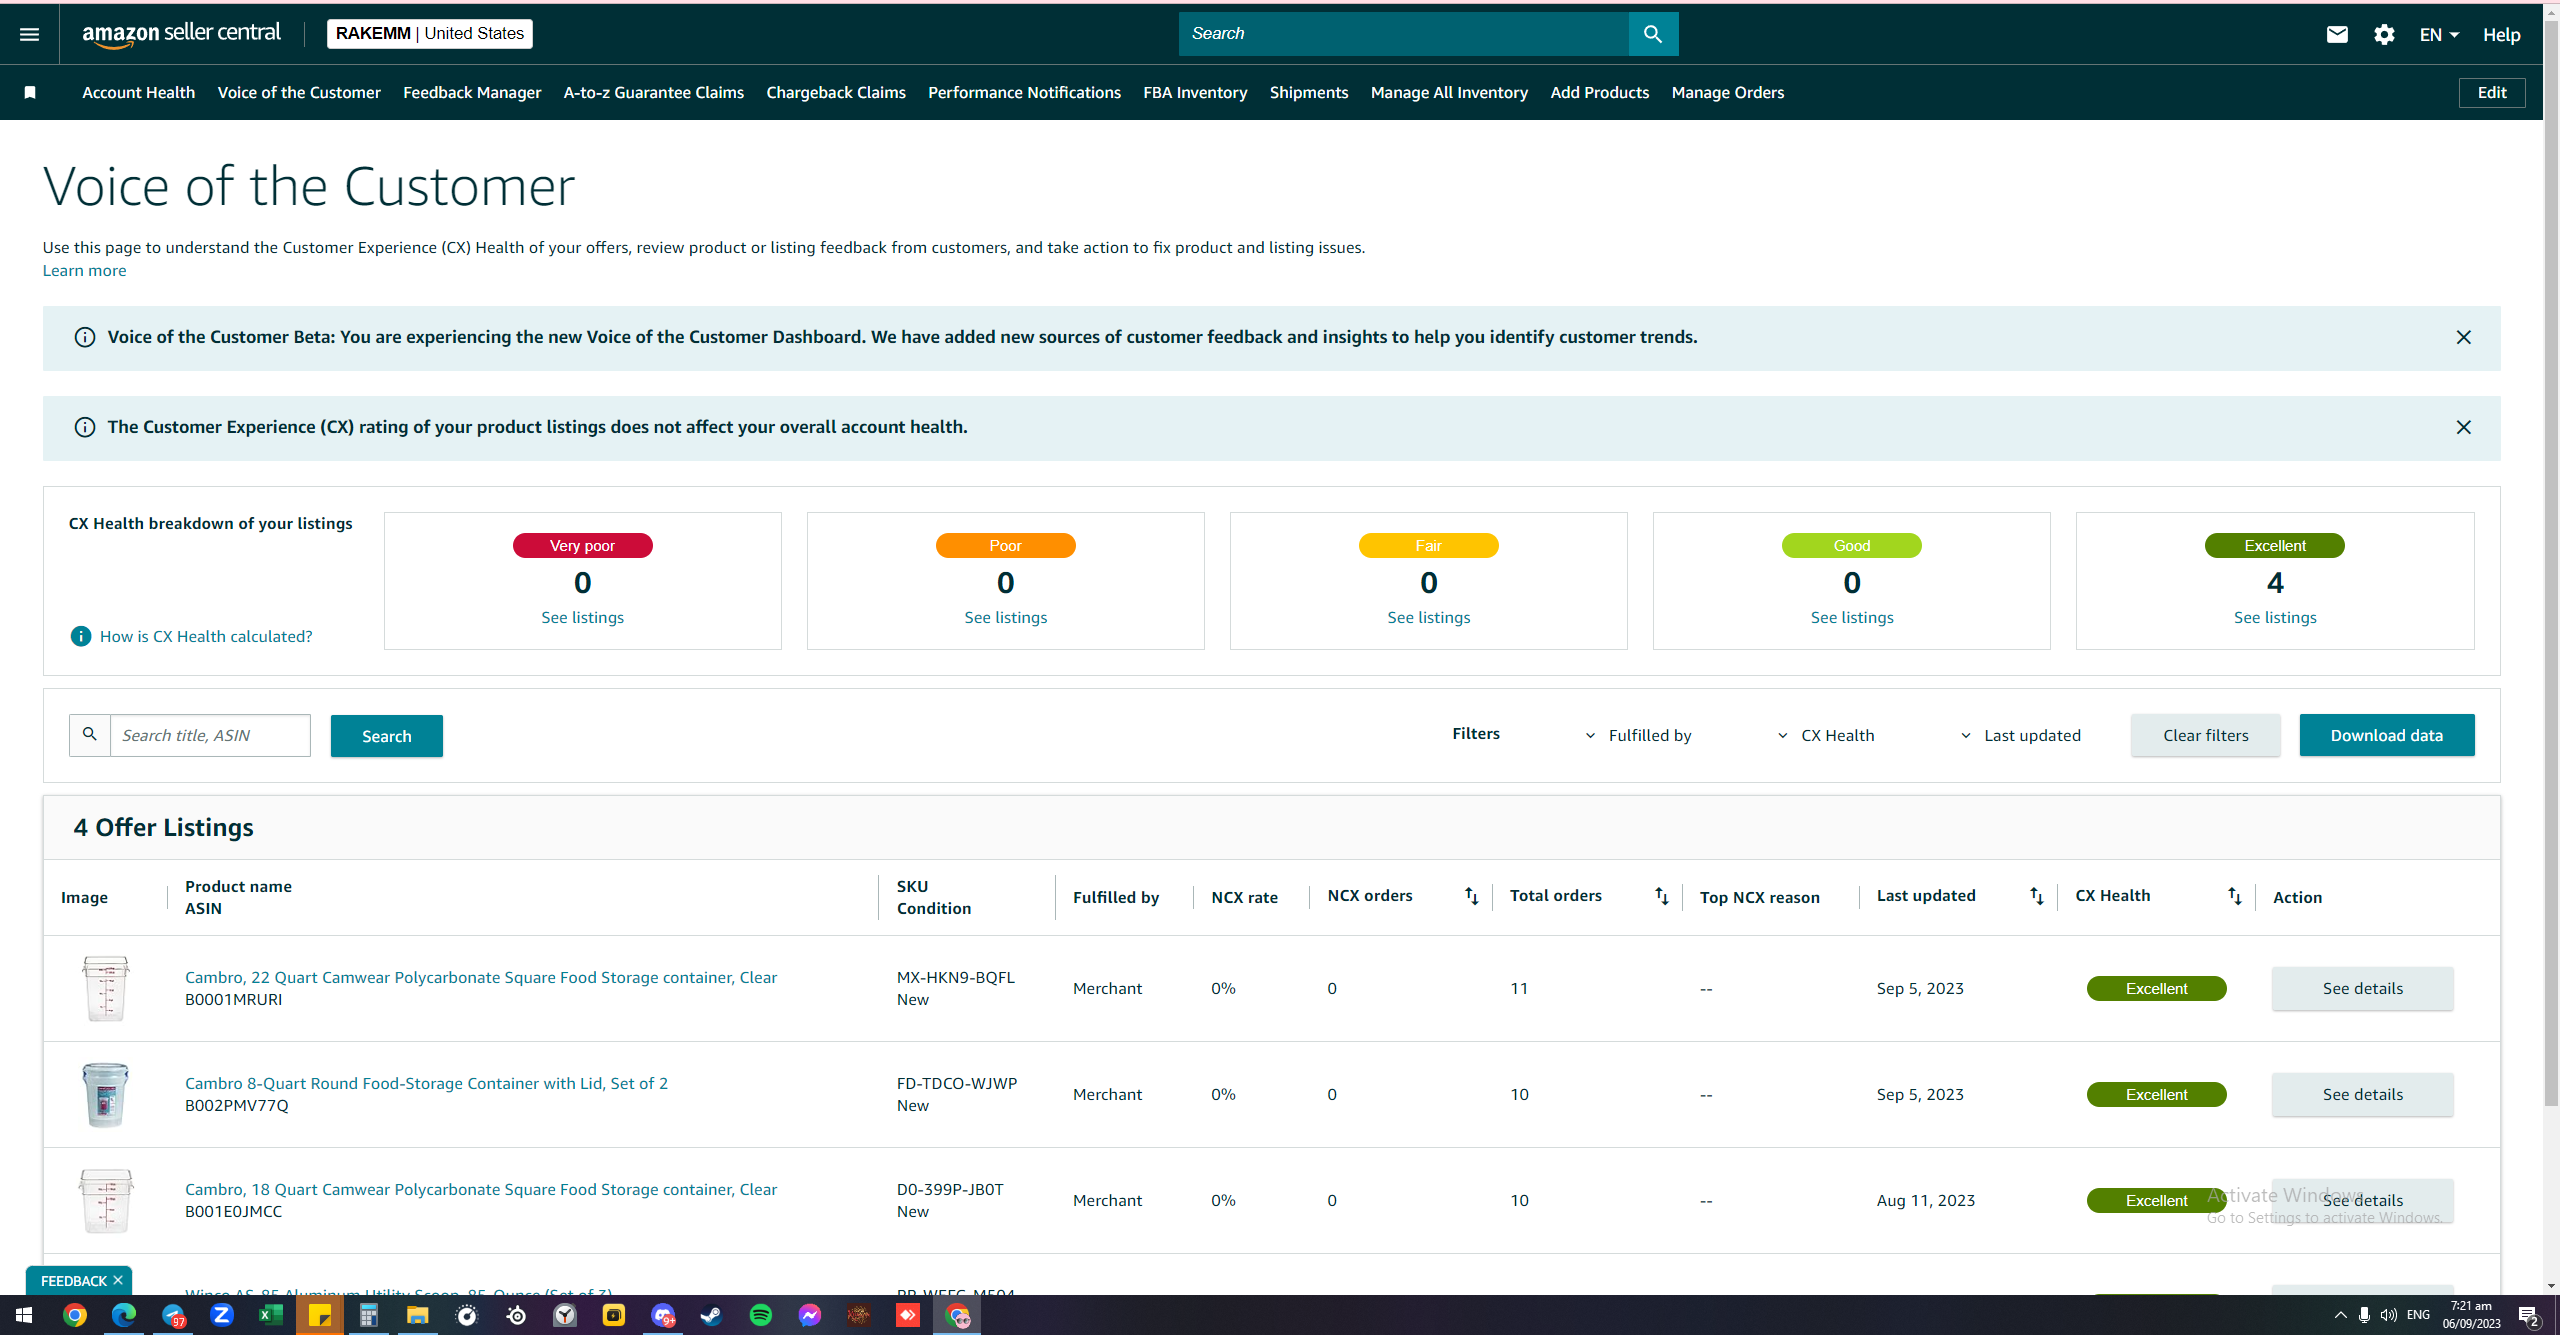
Task: See listings under the Good card
Action: 1852,618
